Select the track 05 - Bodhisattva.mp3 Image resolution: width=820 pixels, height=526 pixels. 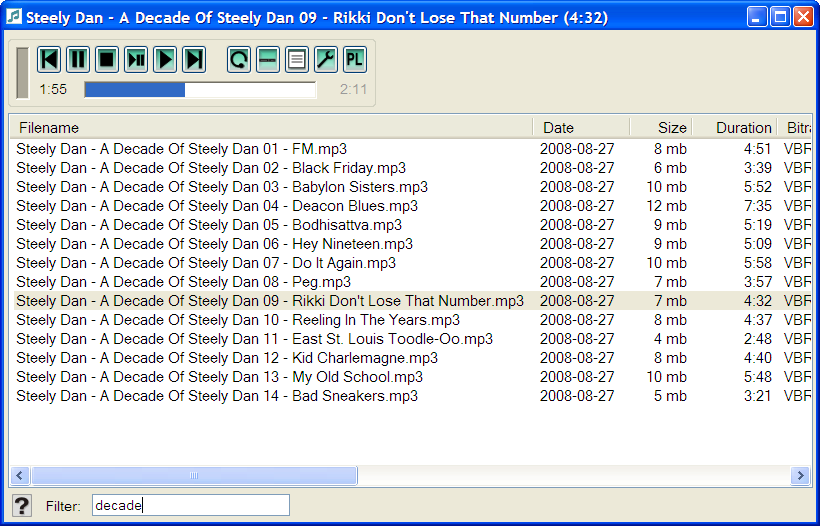click(x=209, y=225)
